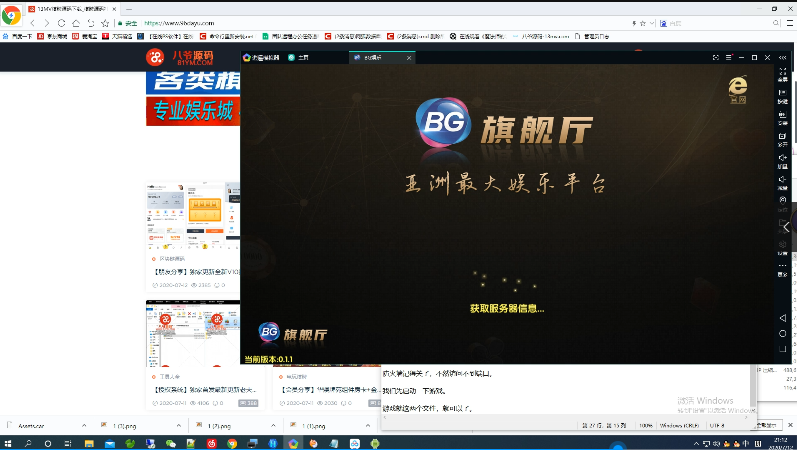Open File Explorer from the taskbar
The height and width of the screenshot is (450, 797).
coord(89,443)
